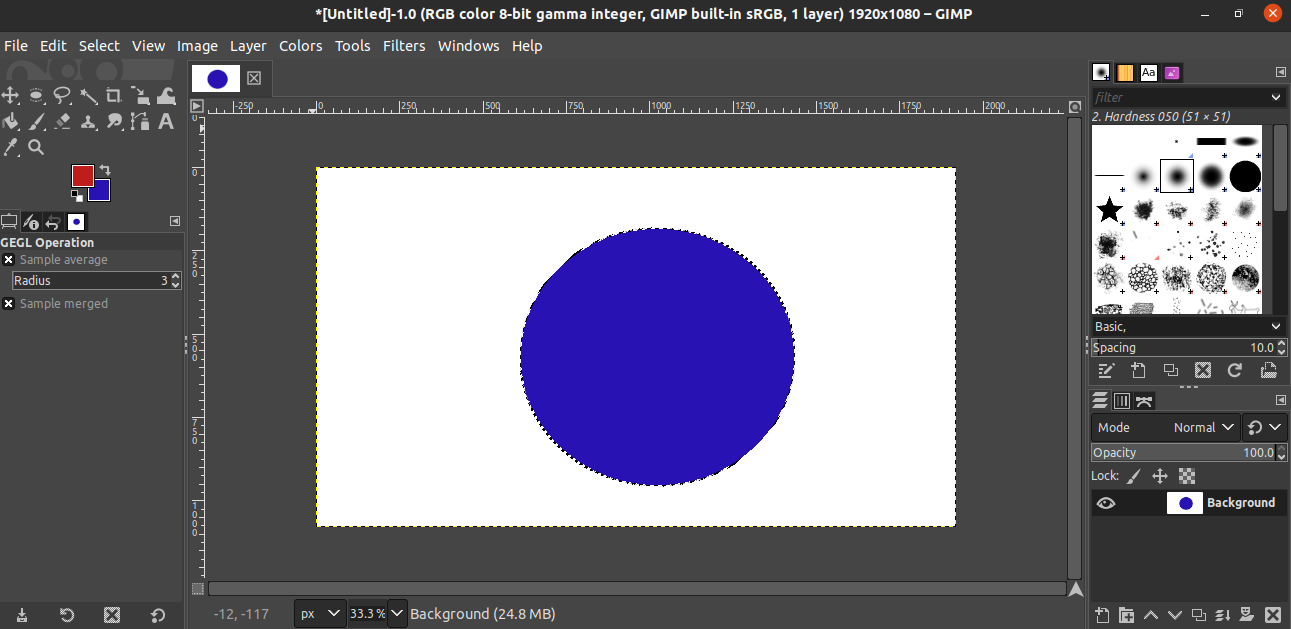Screen dimensions: 1291x629
Task: Open the zoom percentage dropdown
Action: 397,613
